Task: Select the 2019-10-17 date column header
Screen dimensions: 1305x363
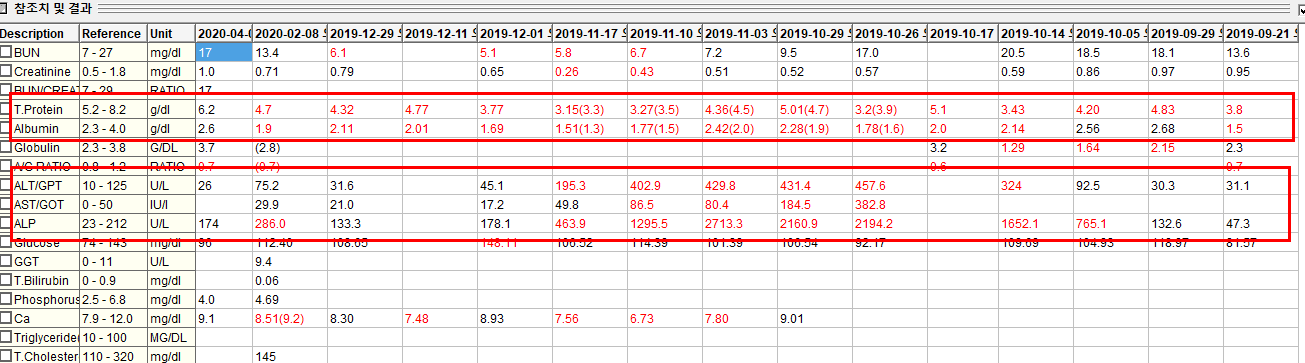Action: point(963,33)
